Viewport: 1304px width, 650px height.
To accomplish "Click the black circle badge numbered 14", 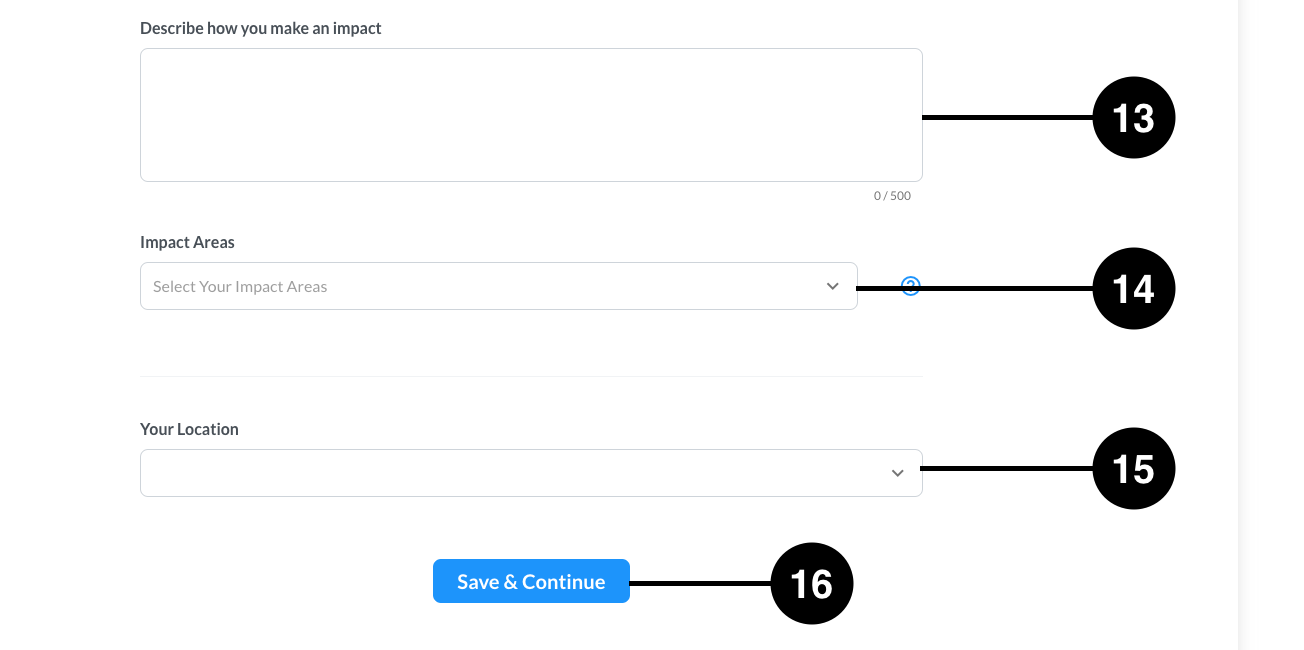I will tap(1133, 288).
